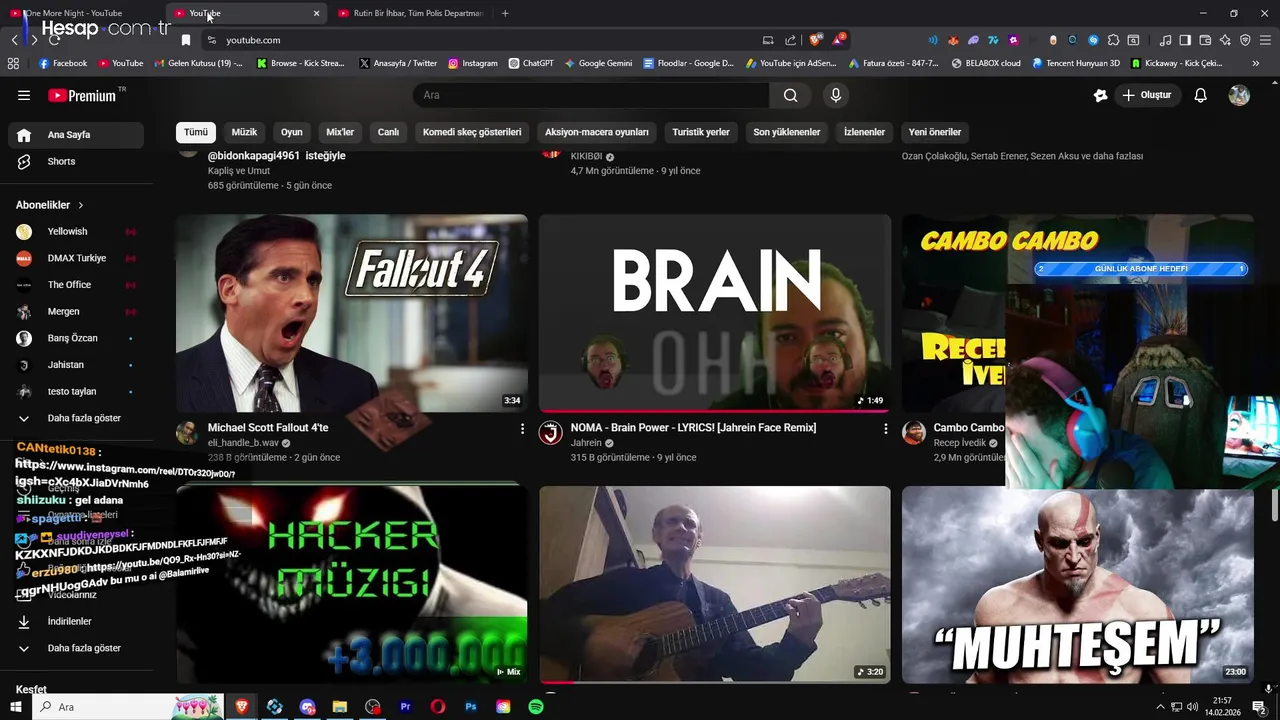Screen dimensions: 1280x720
Task: Toggle the browser sidebar panel icon
Action: [1185, 40]
